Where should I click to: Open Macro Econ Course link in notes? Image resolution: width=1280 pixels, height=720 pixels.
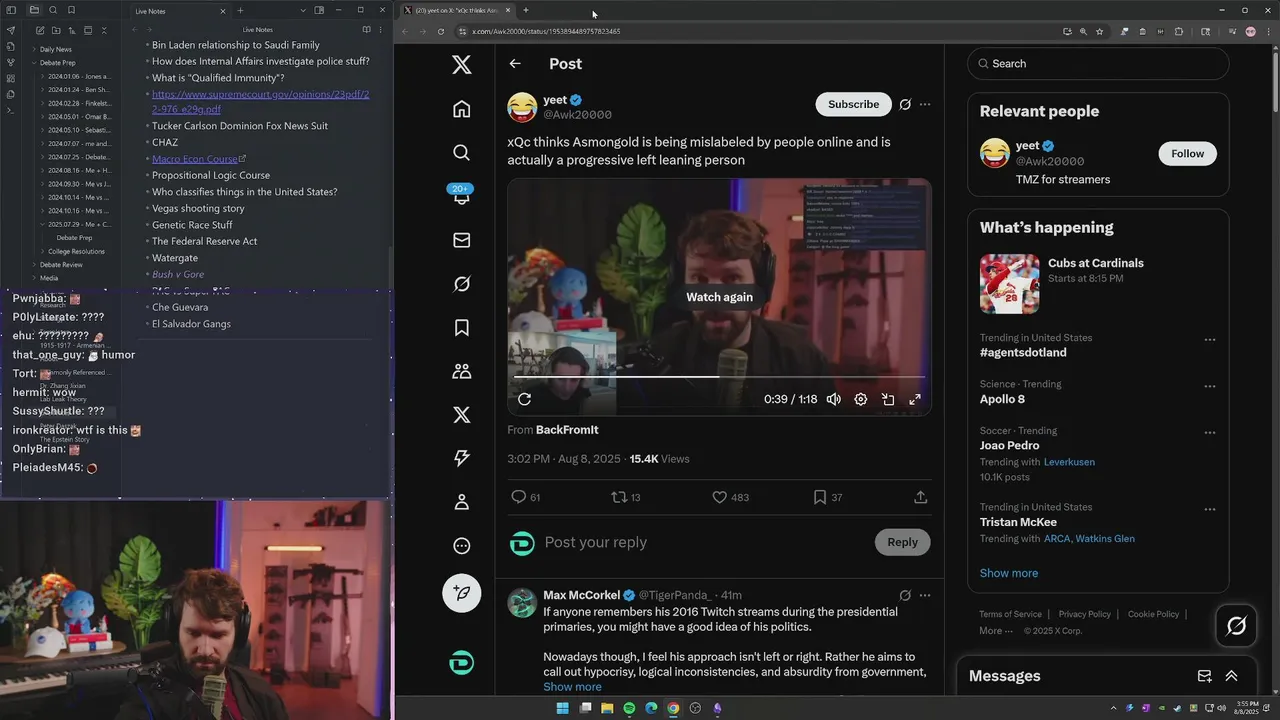[x=195, y=159]
